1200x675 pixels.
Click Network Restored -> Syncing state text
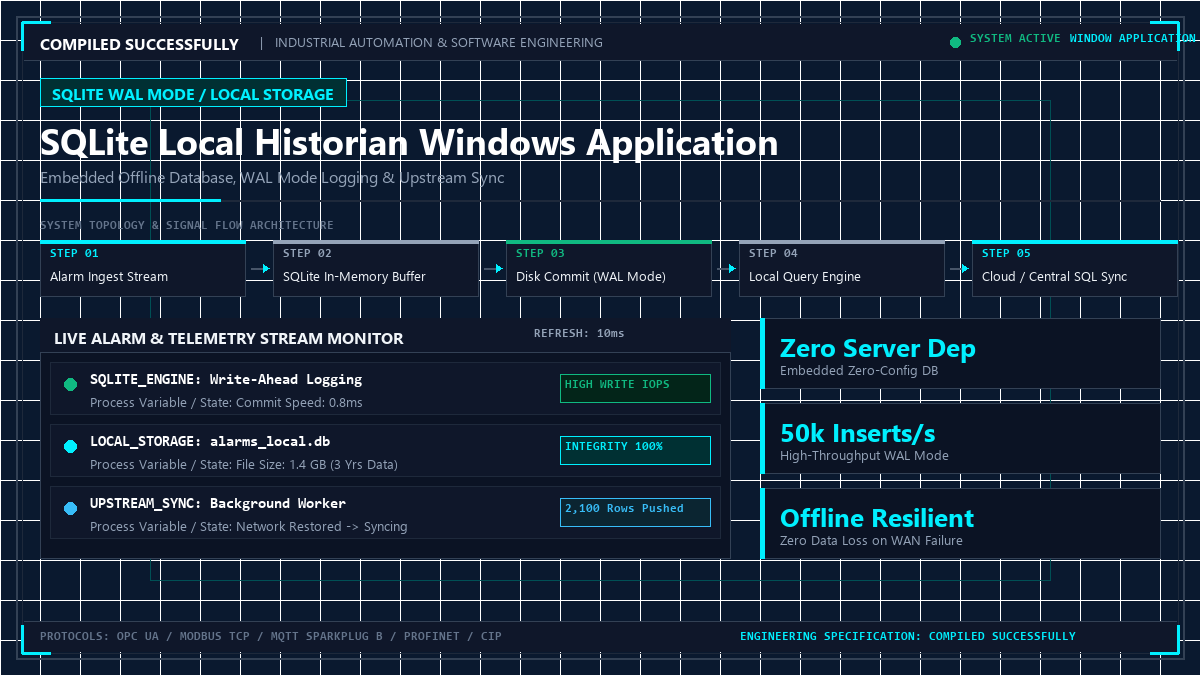[321, 526]
